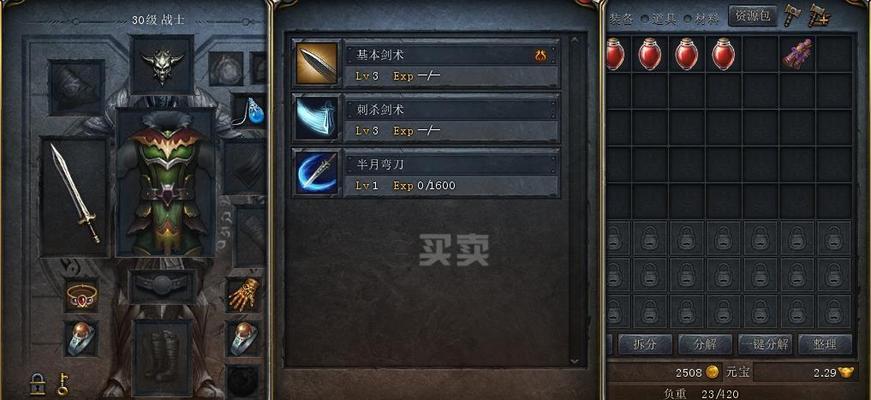This screenshot has width=871, height=400.
Task: Click the 一键分解 button
Action: click(765, 344)
